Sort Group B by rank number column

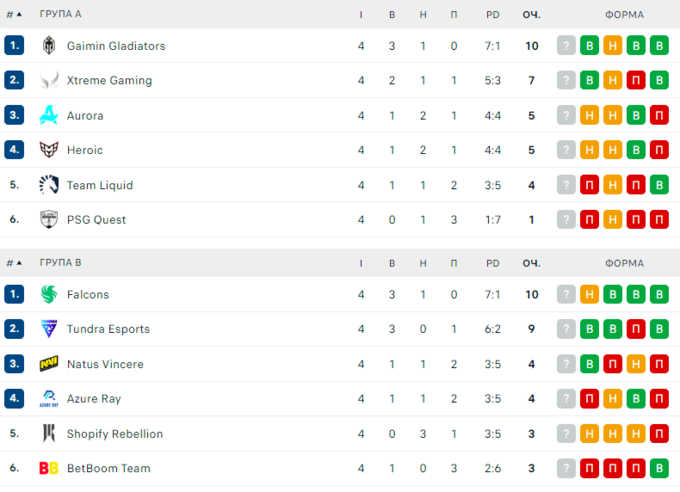(13, 263)
